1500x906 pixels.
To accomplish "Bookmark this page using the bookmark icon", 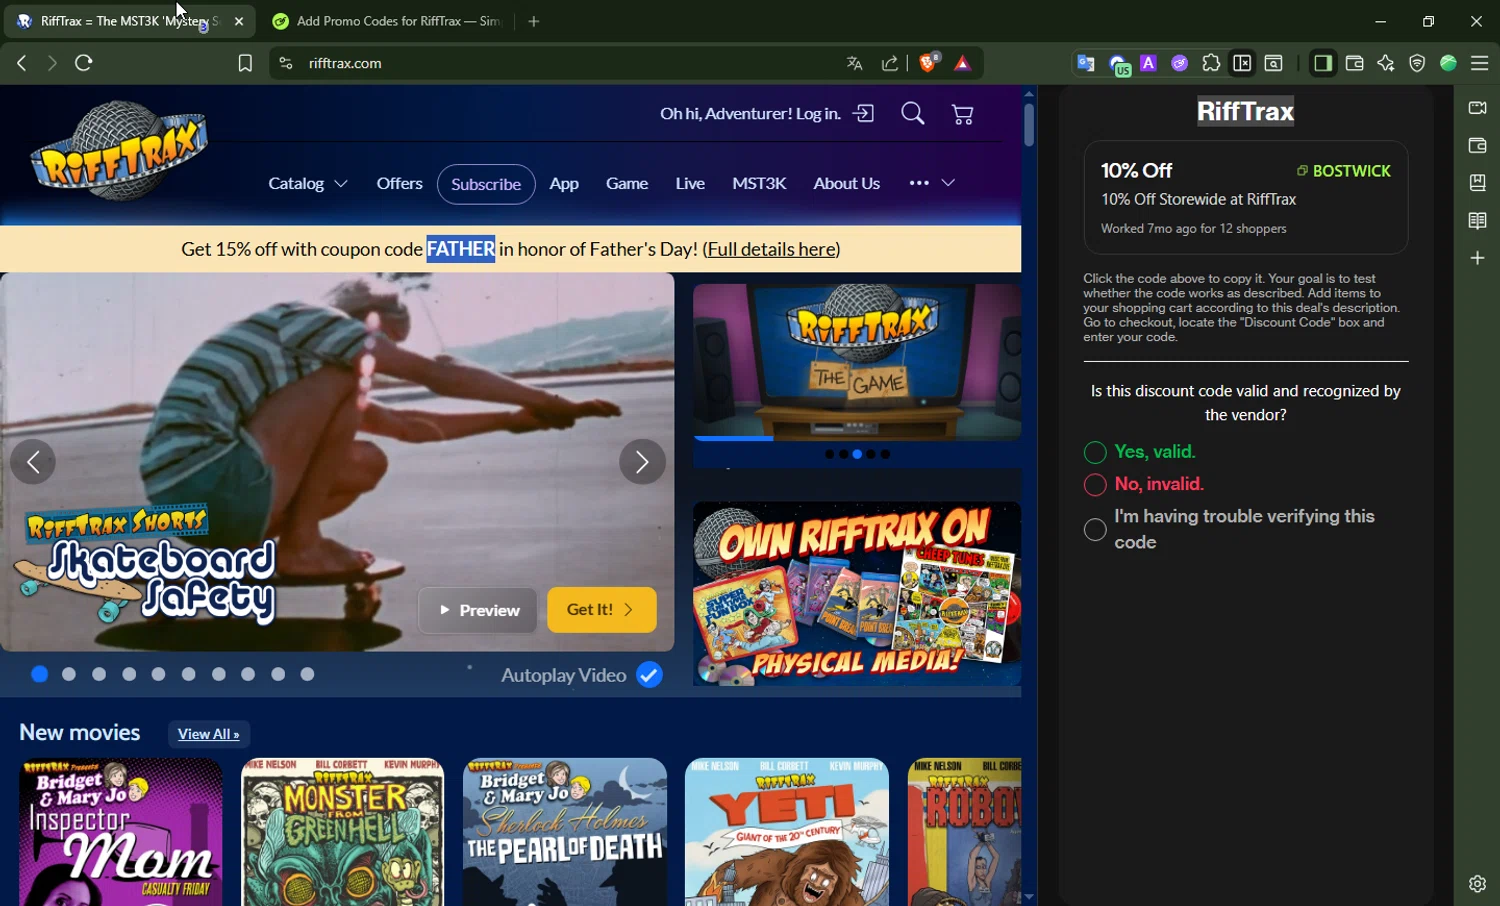I will tap(245, 63).
